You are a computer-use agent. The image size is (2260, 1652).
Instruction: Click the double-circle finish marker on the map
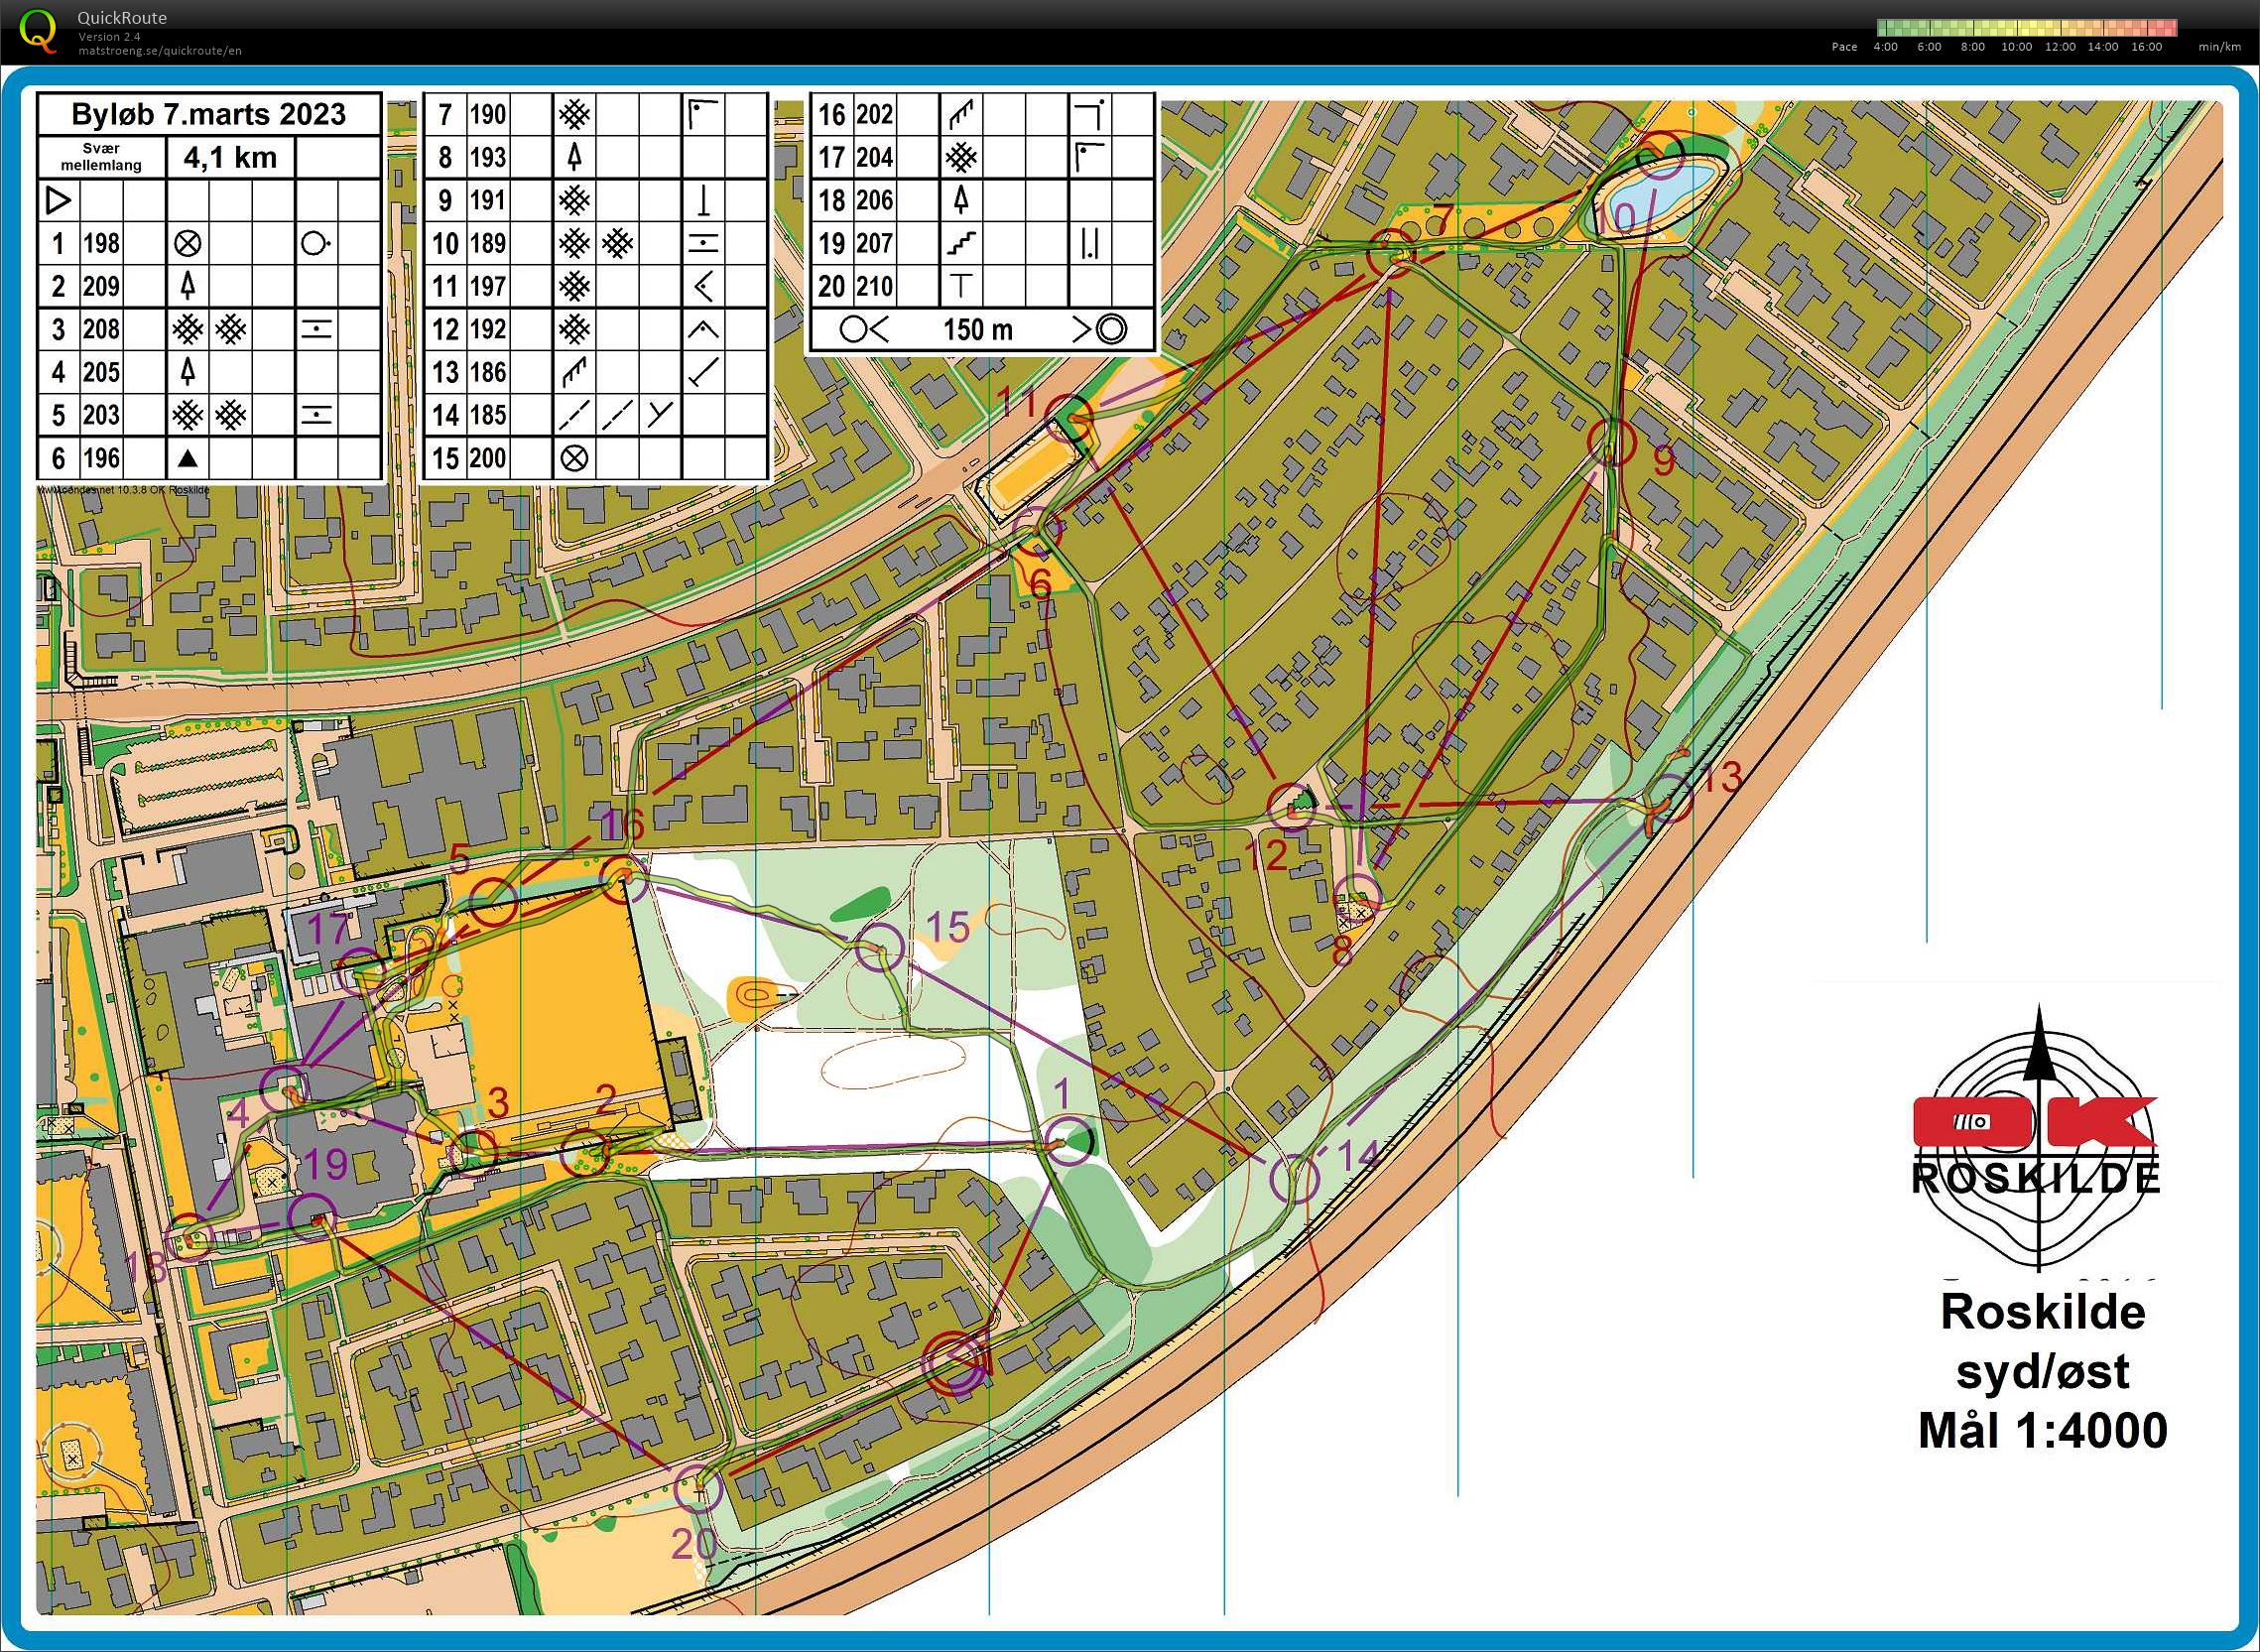[x=954, y=1365]
